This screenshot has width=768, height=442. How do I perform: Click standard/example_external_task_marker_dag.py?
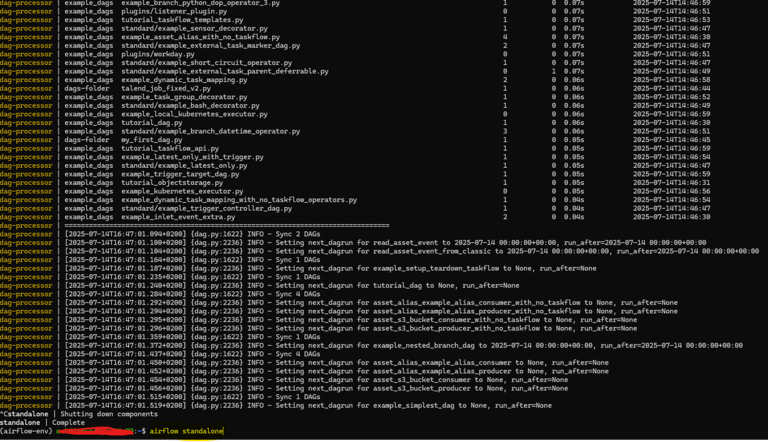coord(211,46)
